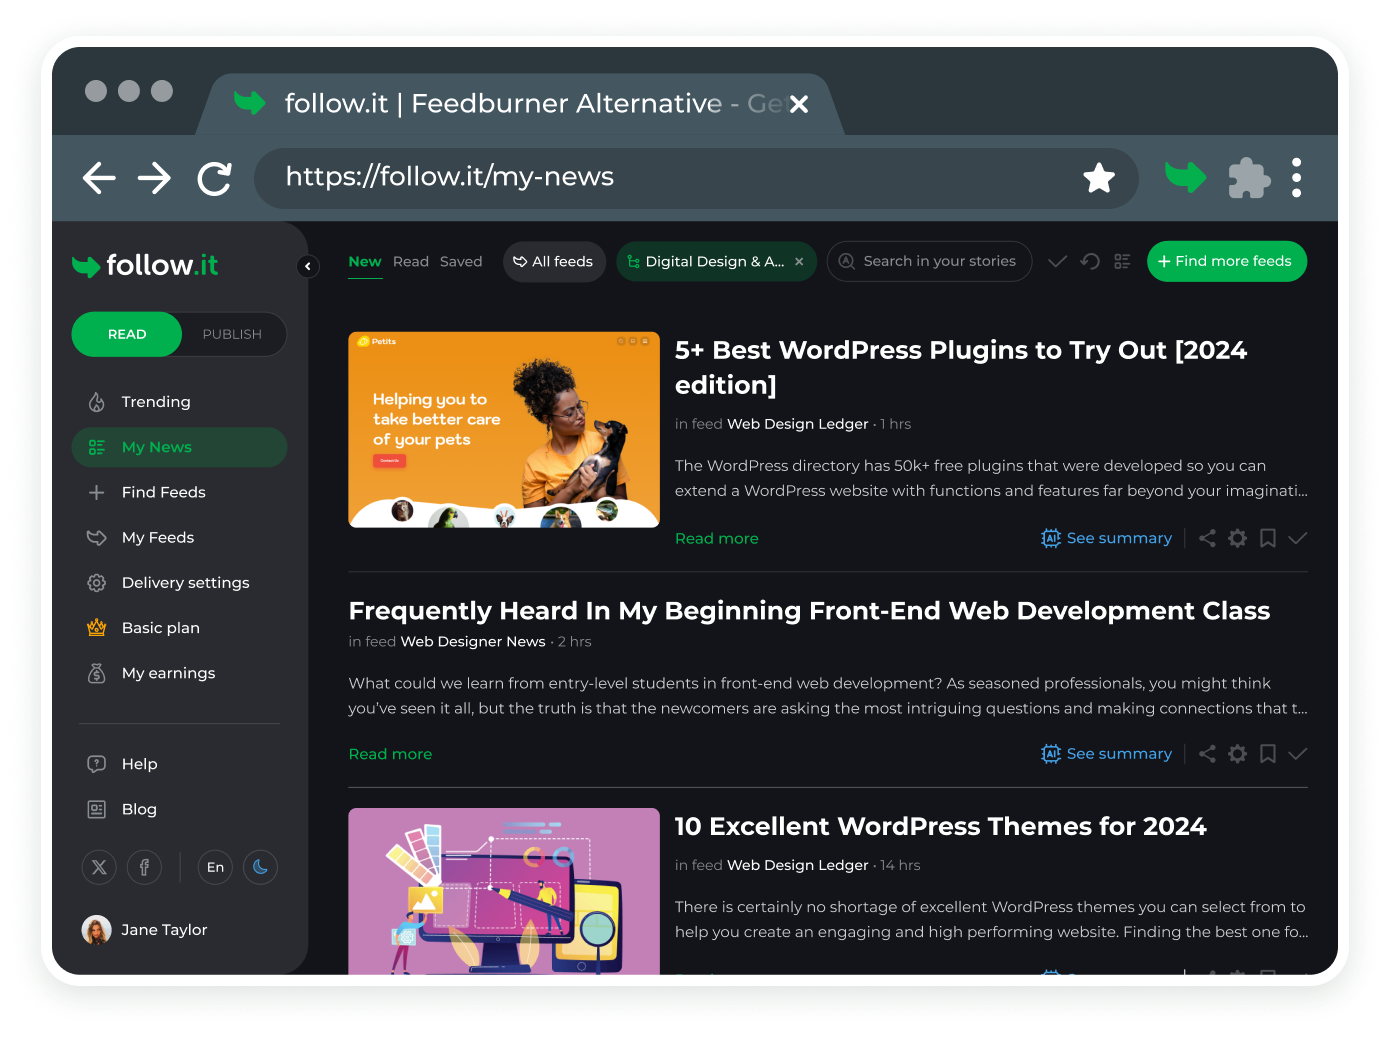
Task: Select My News in the sidebar
Action: [x=179, y=447]
